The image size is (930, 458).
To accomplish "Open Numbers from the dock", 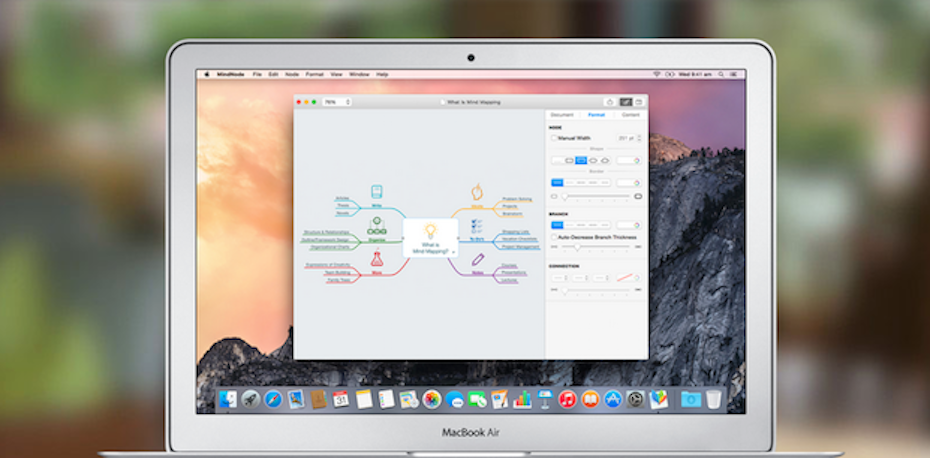I will coord(522,399).
